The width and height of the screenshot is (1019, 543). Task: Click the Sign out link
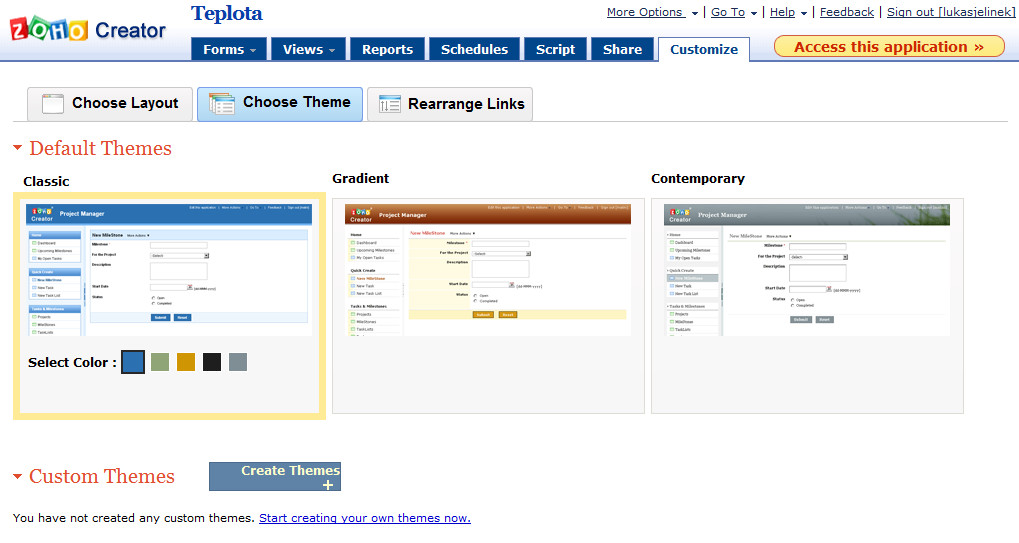point(951,12)
